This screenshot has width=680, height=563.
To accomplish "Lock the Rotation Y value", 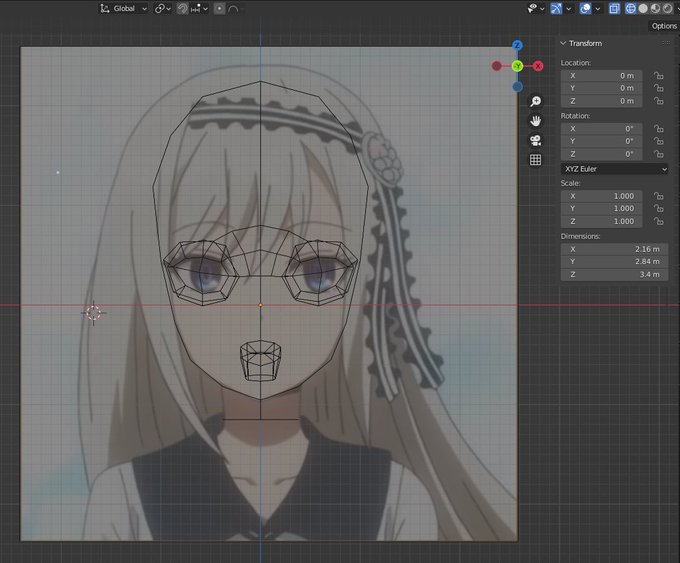I will 658,141.
